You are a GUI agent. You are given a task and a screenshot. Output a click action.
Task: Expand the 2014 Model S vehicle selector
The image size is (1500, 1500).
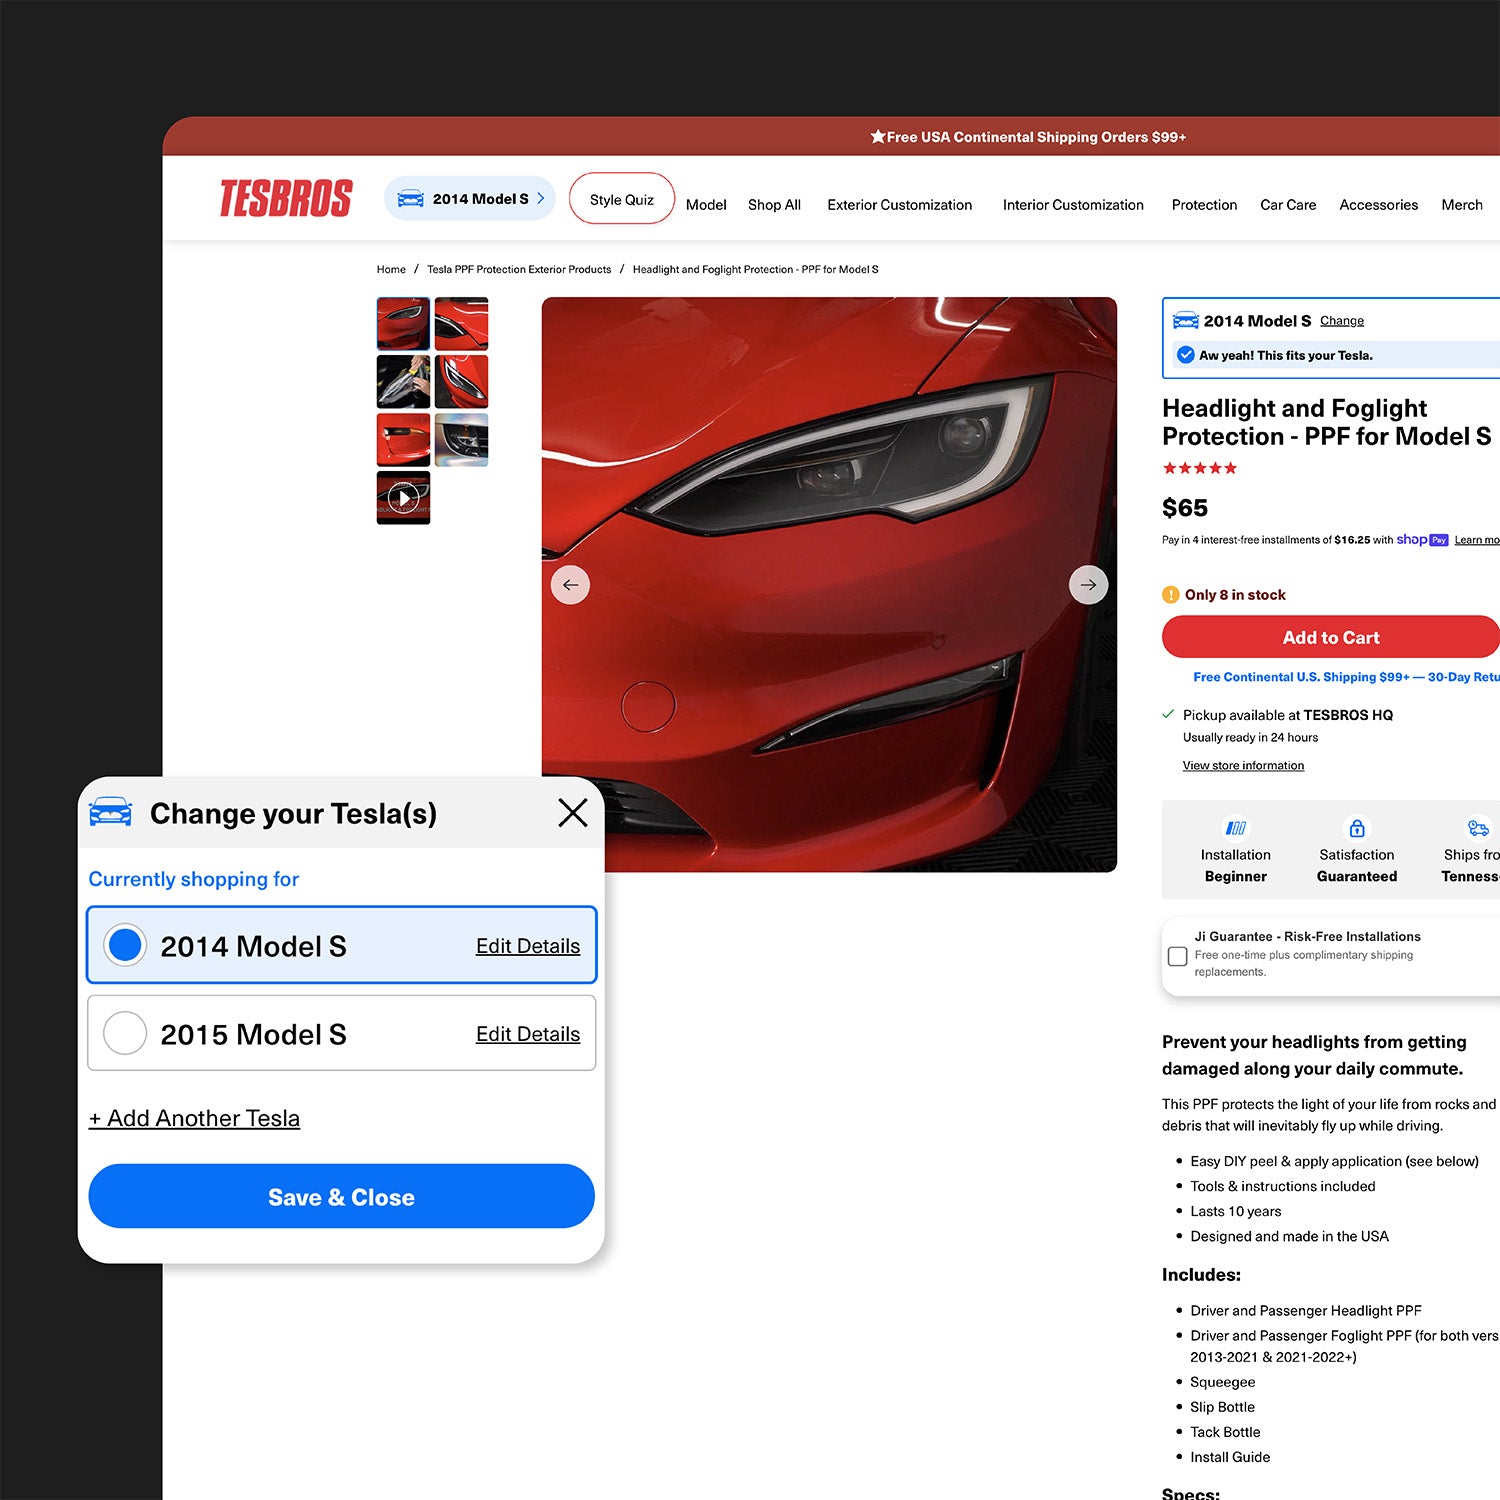click(469, 199)
